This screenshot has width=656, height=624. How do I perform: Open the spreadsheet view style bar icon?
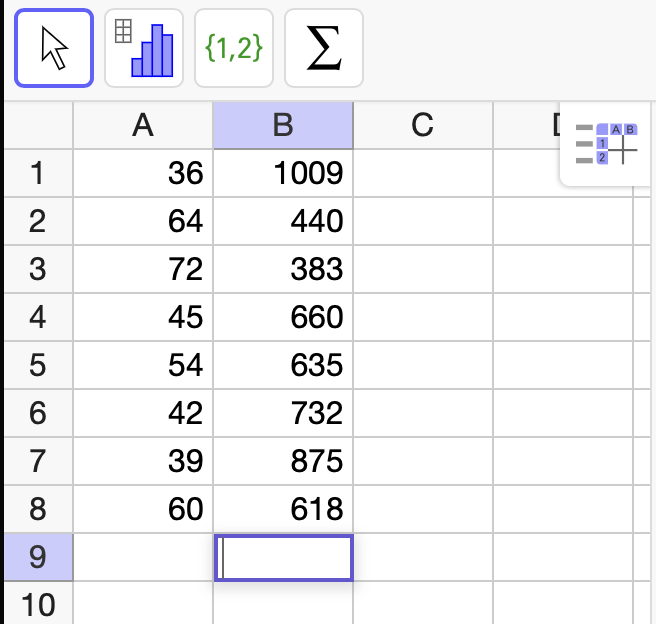[607, 144]
